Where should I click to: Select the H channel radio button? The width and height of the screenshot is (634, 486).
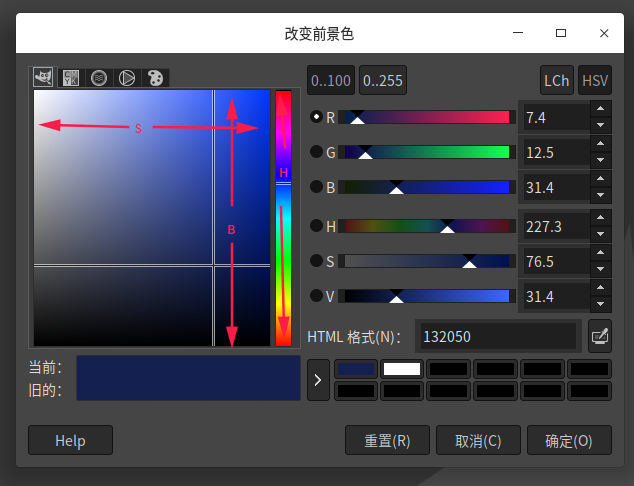tap(316, 225)
